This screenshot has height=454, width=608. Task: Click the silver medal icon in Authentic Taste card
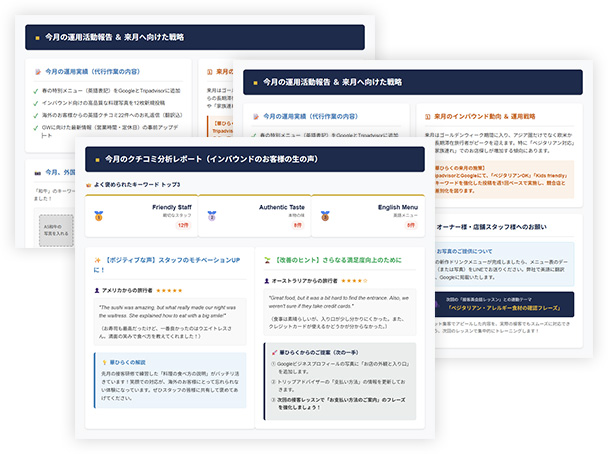coord(212,216)
